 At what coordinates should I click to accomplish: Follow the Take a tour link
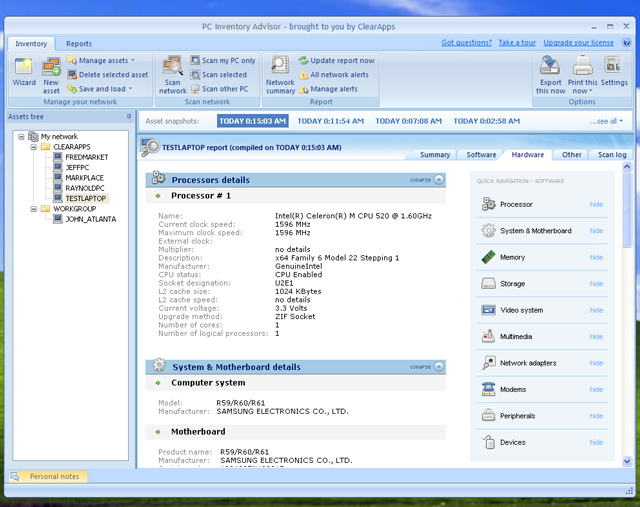[x=517, y=42]
